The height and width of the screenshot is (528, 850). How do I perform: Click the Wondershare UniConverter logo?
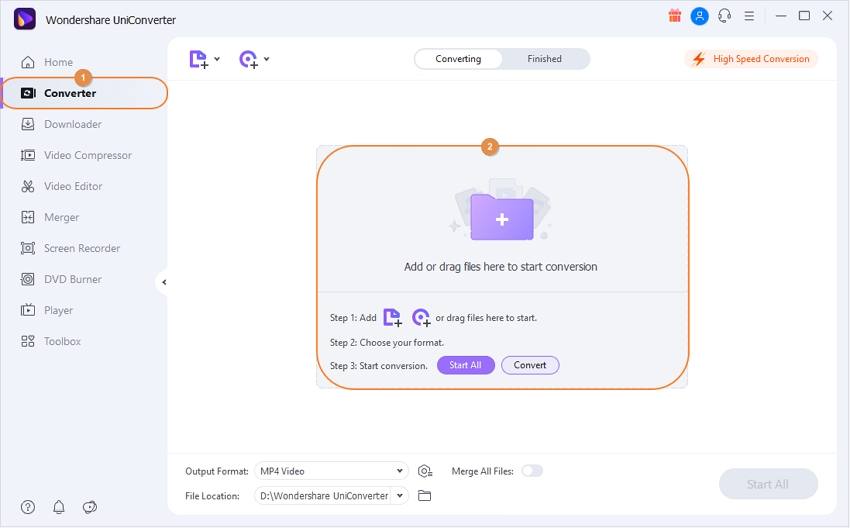pyautogui.click(x=24, y=19)
